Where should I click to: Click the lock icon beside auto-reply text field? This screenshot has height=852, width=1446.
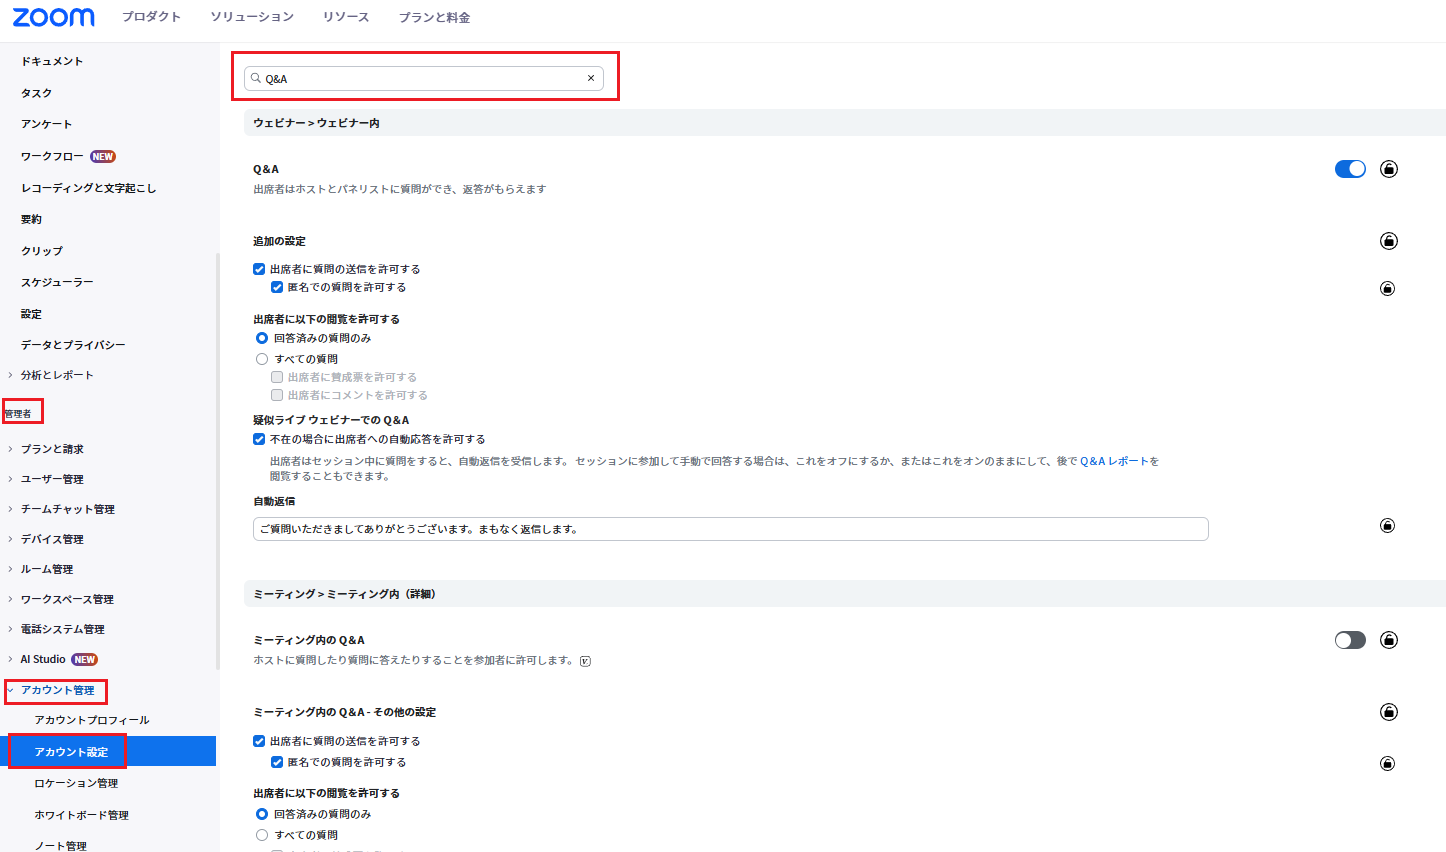click(x=1388, y=526)
